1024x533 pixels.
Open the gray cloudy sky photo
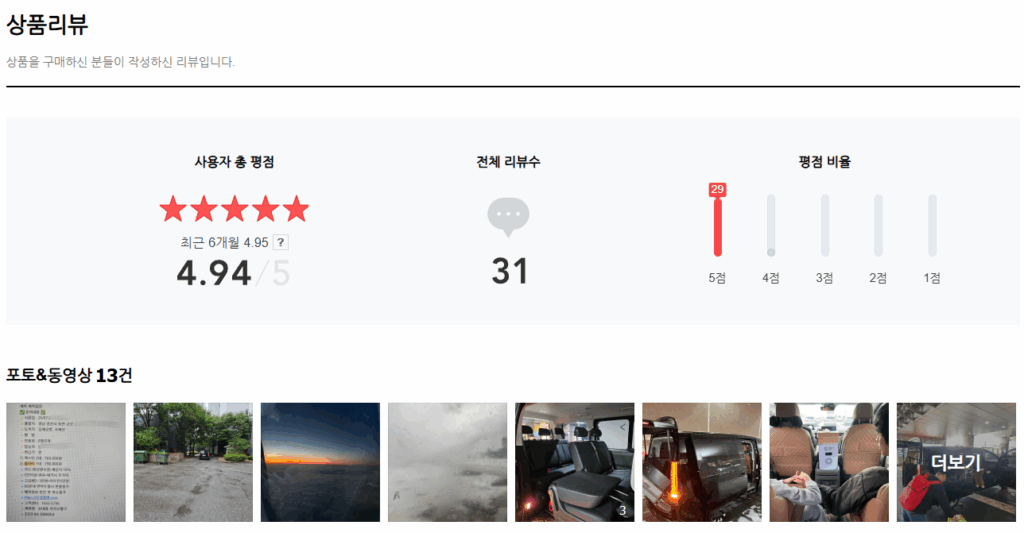click(x=447, y=462)
